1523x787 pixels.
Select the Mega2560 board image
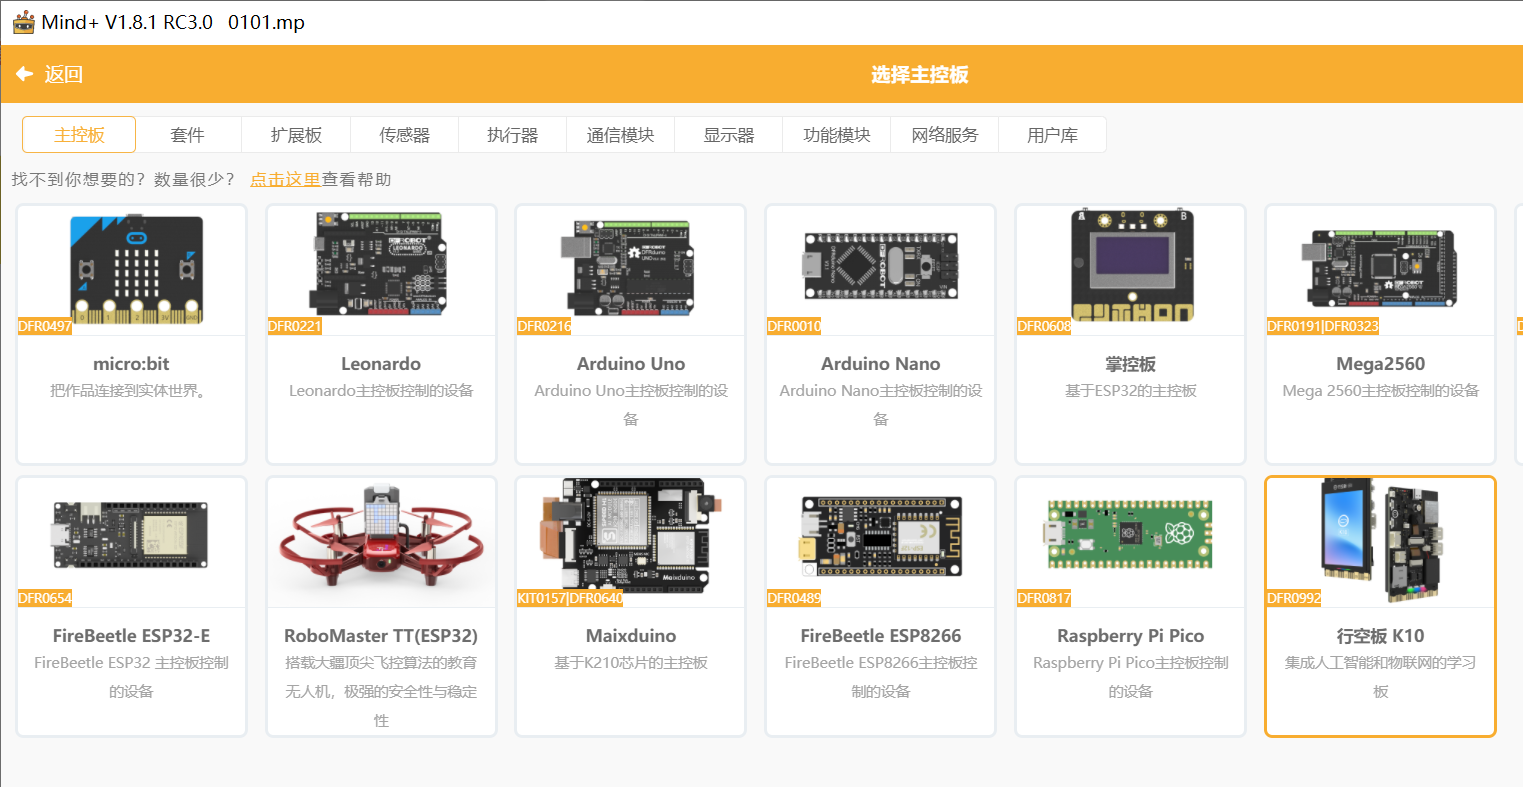[x=1380, y=266]
